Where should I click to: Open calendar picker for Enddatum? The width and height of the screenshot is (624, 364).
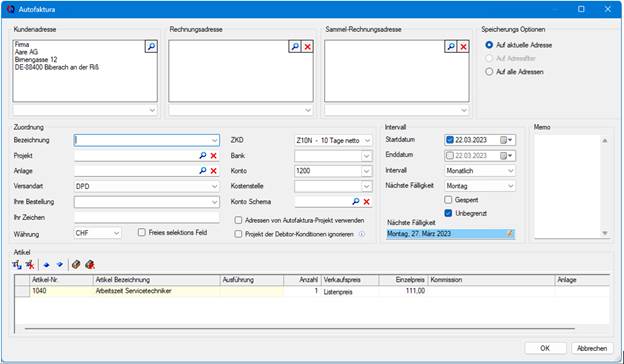(507, 156)
